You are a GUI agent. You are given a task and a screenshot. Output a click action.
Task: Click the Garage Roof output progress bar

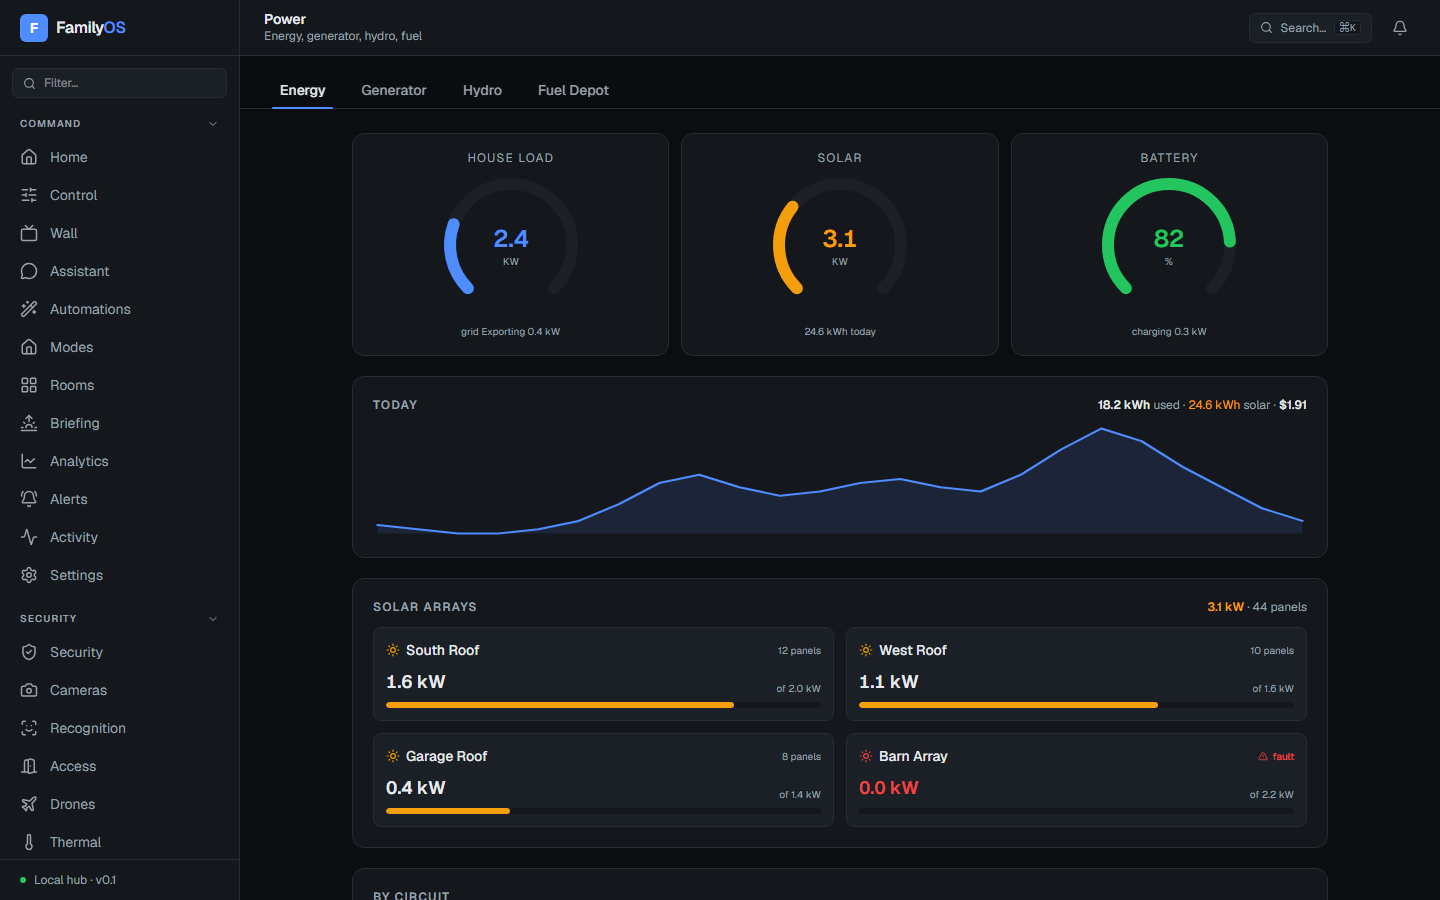pos(603,811)
